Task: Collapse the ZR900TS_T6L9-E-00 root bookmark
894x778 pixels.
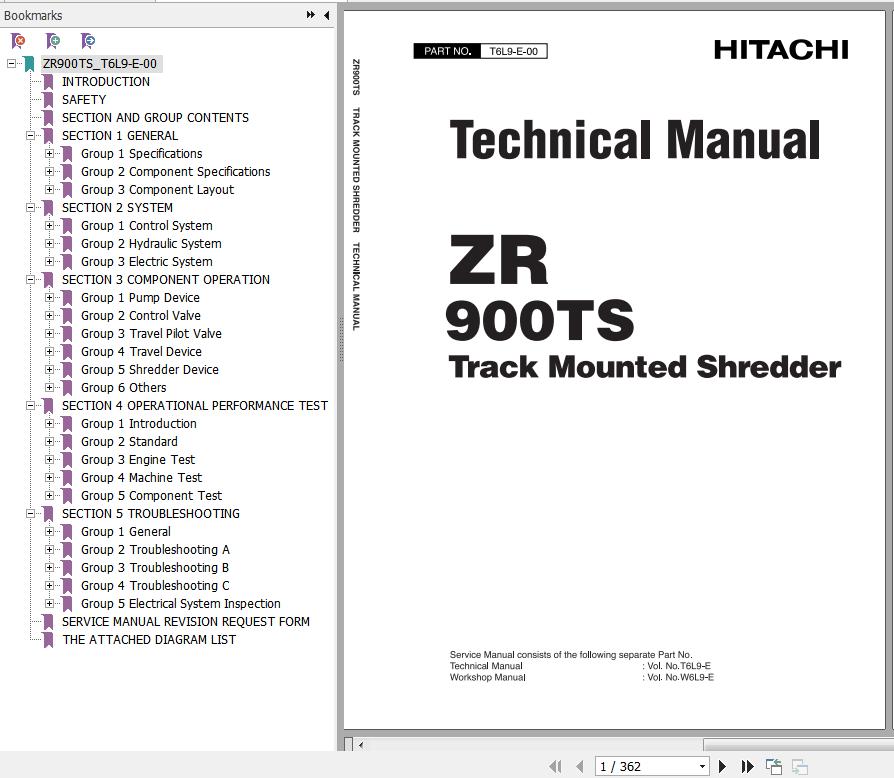Action: click(x=11, y=63)
